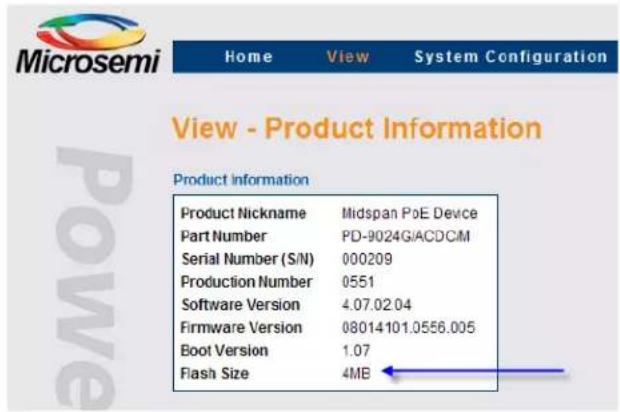Select the 'PD-9024G/ACDC/M' part number value
The height and width of the screenshot is (412, 620).
pyautogui.click(x=406, y=236)
